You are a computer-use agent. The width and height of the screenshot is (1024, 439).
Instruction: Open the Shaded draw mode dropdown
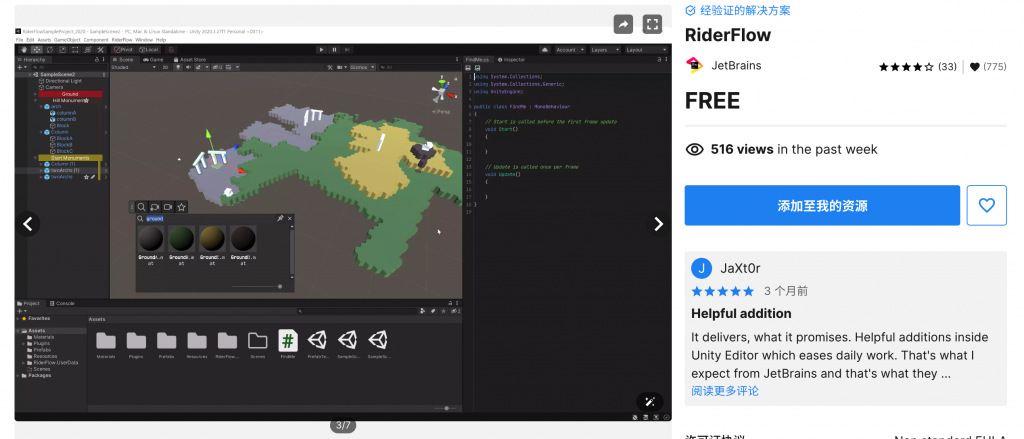(133, 67)
